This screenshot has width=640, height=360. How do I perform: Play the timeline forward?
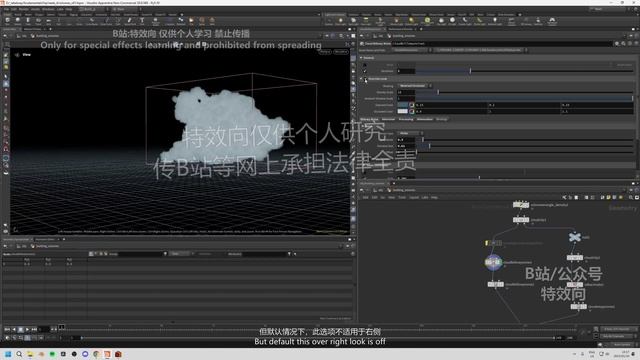[27, 329]
